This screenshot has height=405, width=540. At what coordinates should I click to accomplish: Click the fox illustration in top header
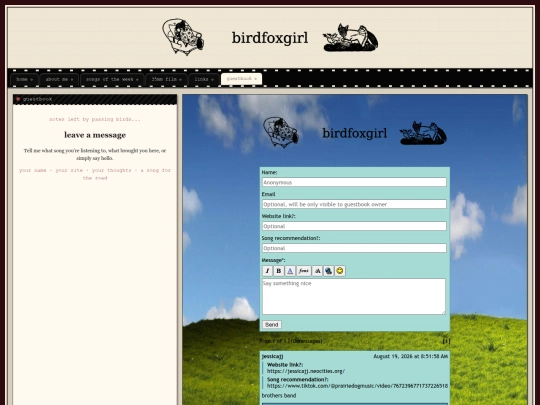coord(350,38)
